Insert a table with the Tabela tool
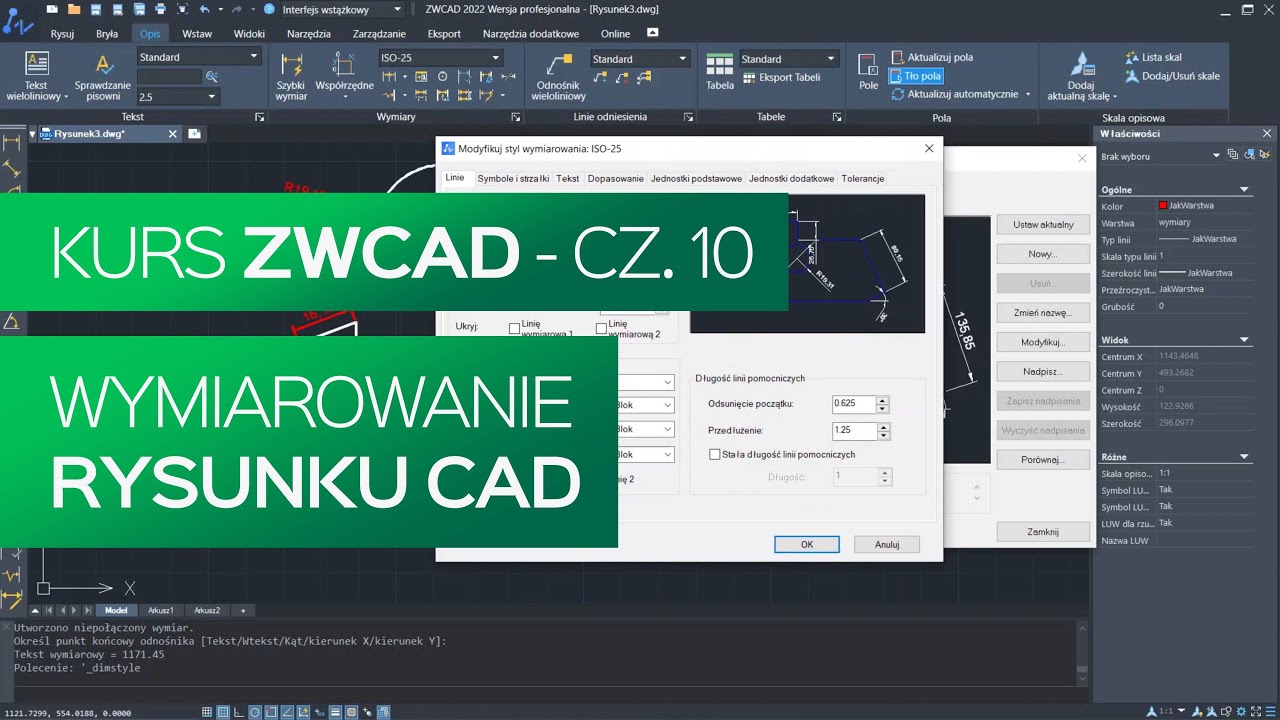 point(720,72)
